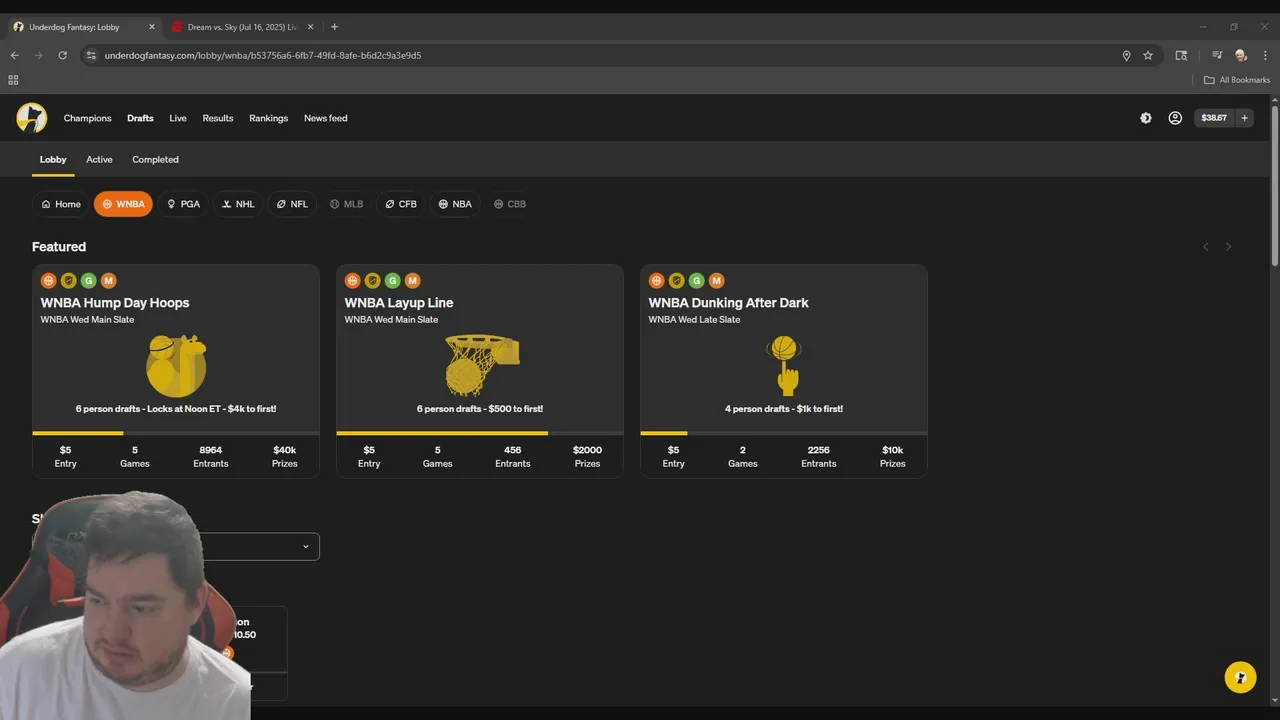1280x720 pixels.
Task: Go to previous featured contests arrow
Action: pyautogui.click(x=1206, y=247)
